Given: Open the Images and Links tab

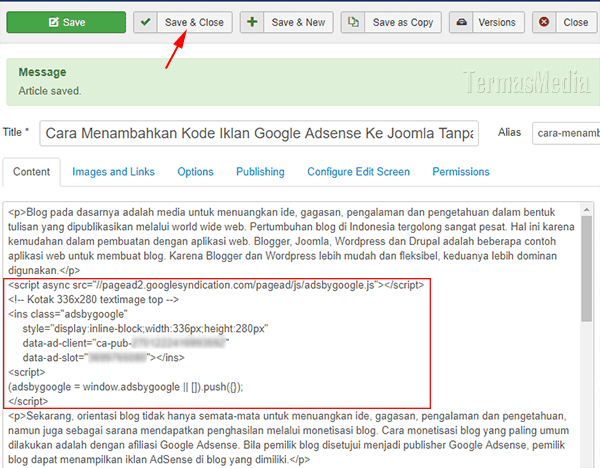Looking at the screenshot, I should (113, 172).
